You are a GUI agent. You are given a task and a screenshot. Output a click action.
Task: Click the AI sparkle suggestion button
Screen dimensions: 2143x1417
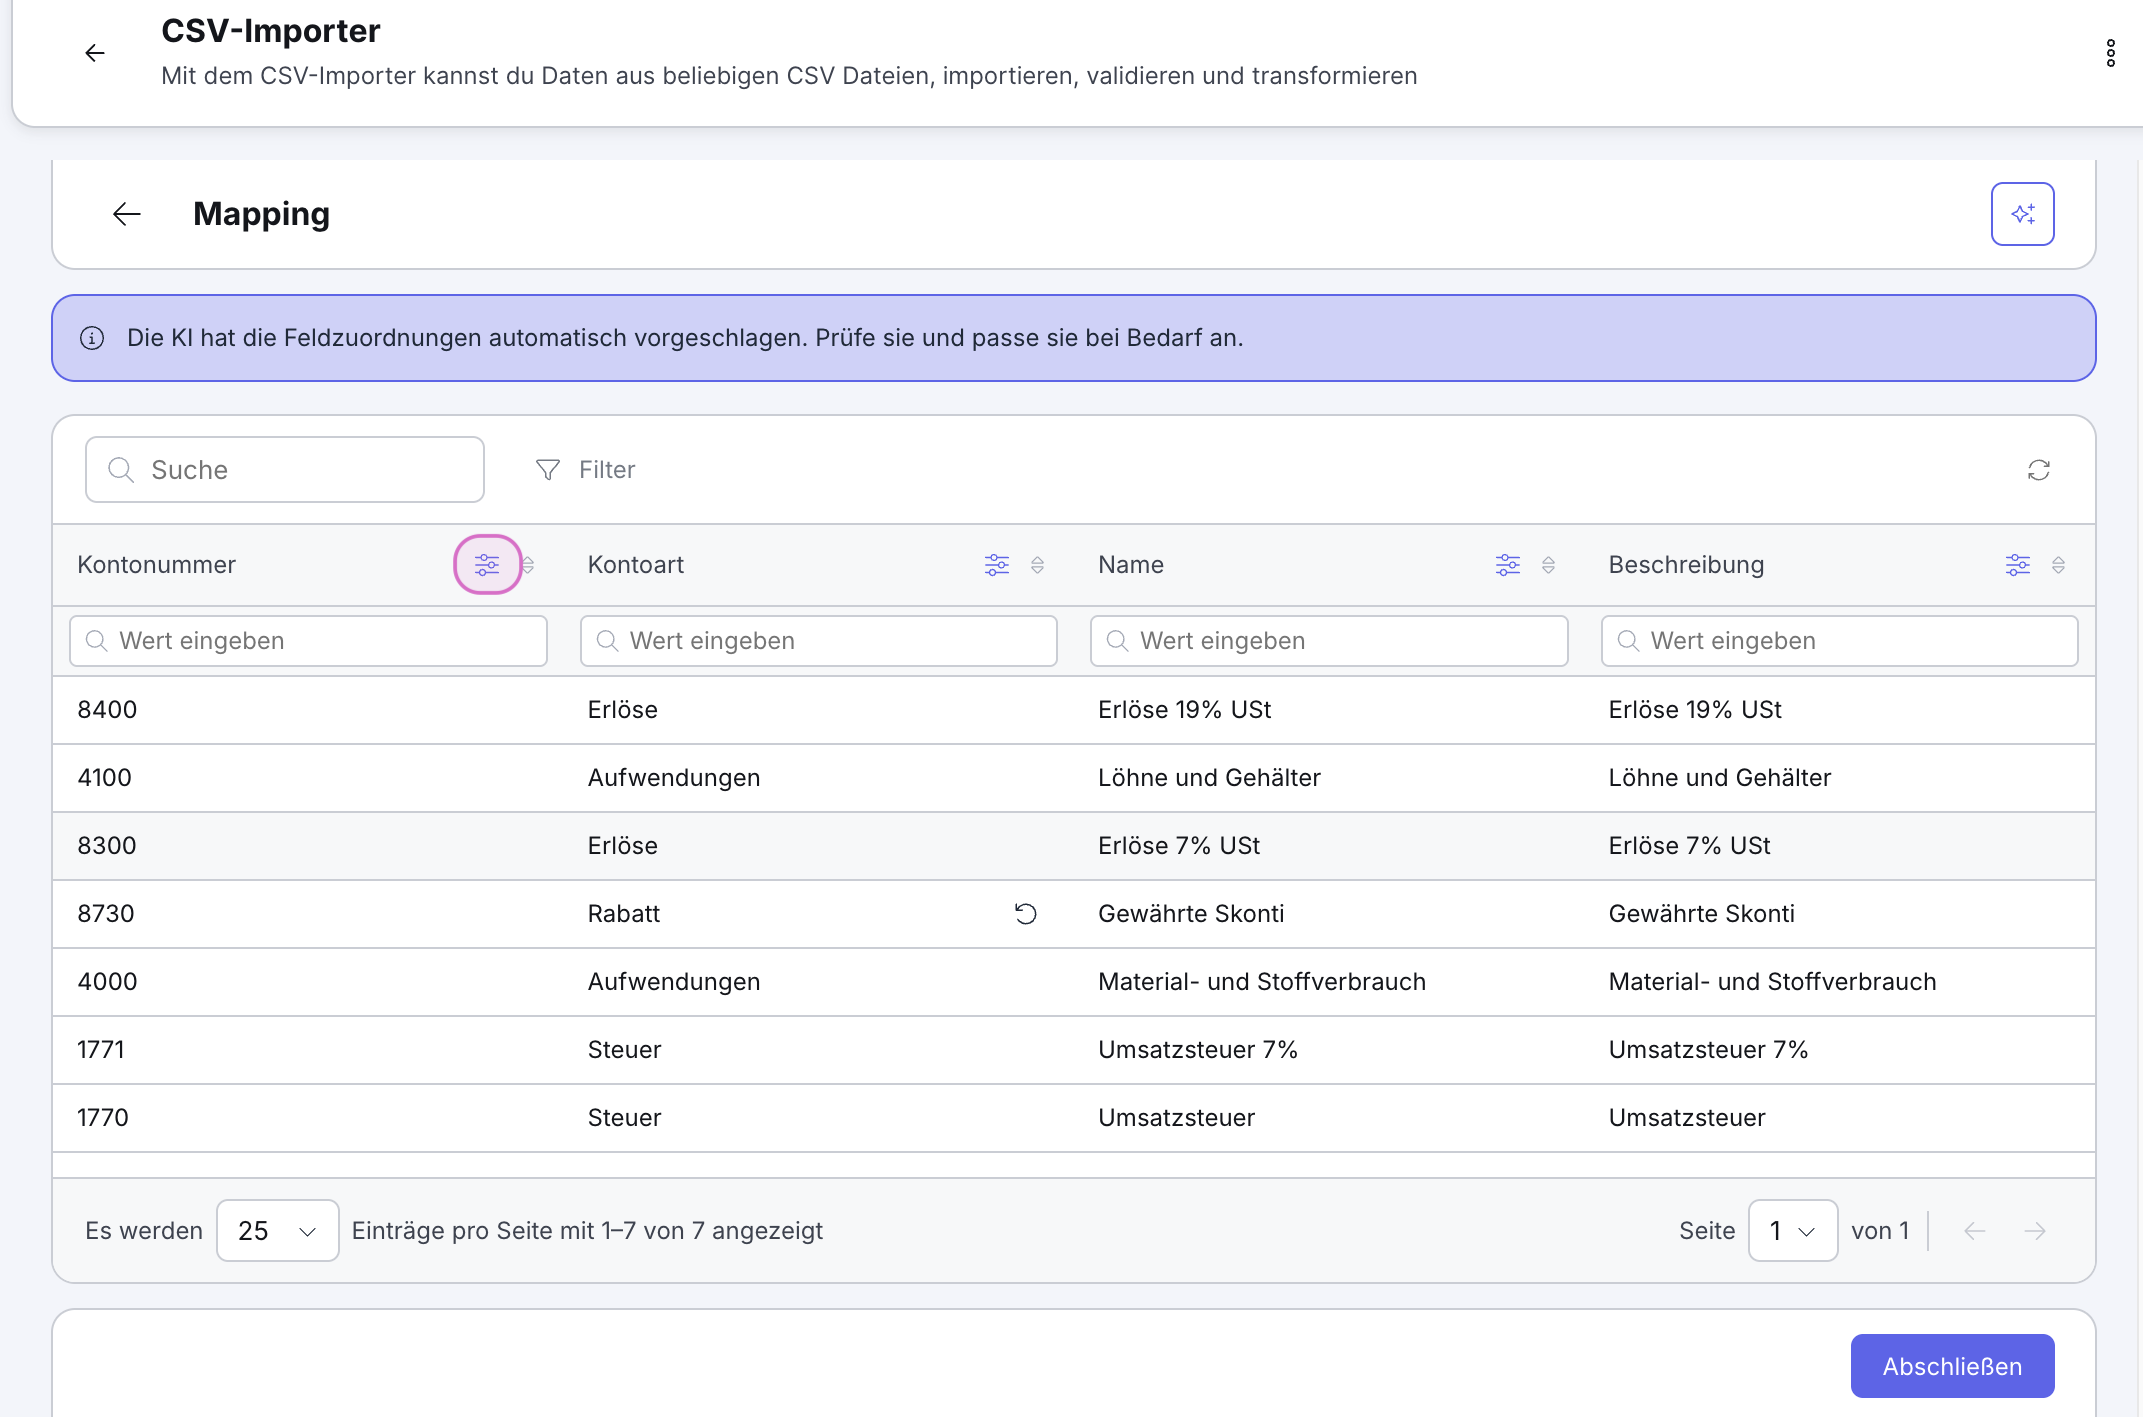(x=2022, y=214)
